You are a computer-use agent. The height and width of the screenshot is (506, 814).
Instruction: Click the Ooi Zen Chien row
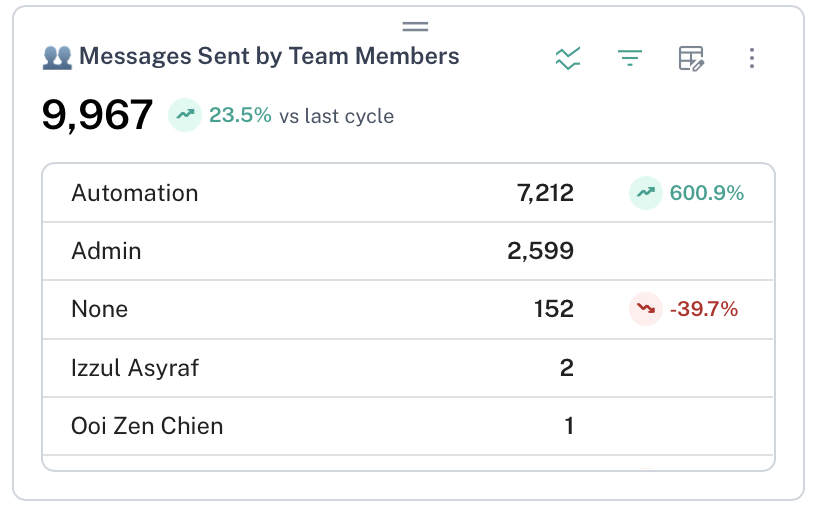(147, 426)
